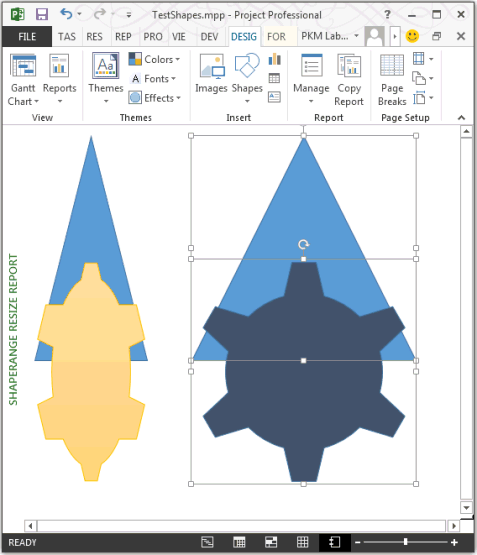Open the theme Fonts dropdown
The image size is (477, 555).
point(153,79)
